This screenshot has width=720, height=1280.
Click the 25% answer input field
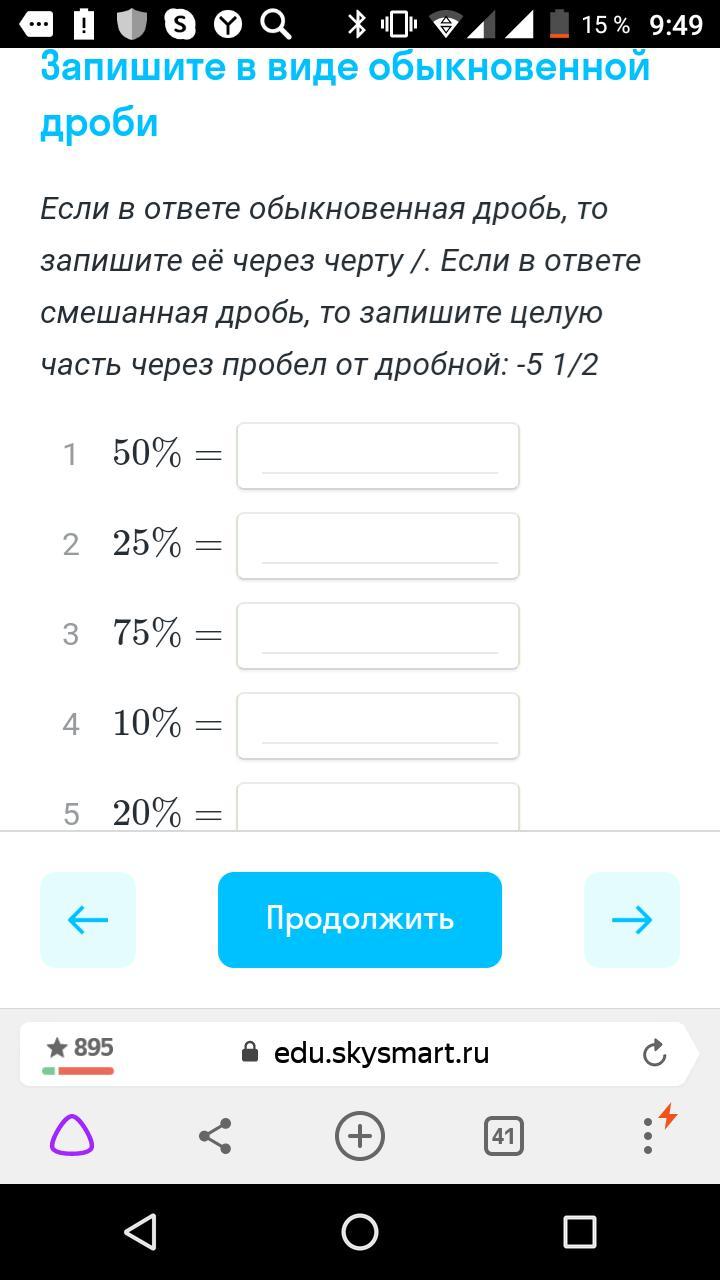point(378,546)
